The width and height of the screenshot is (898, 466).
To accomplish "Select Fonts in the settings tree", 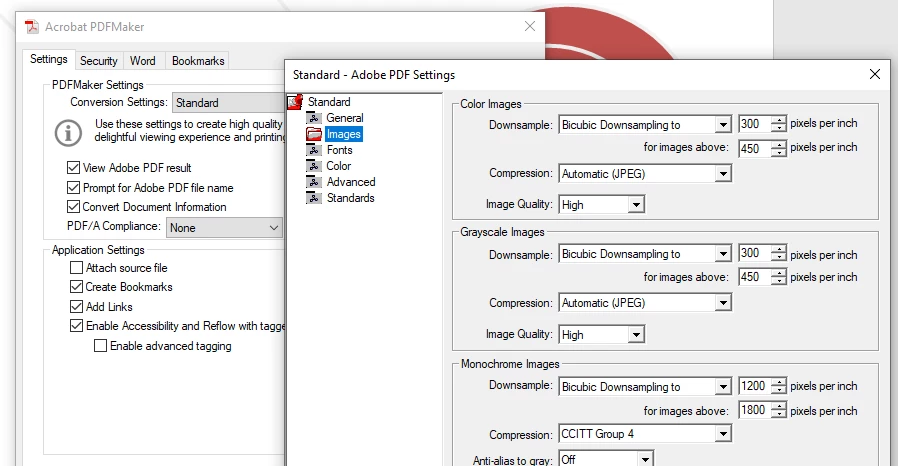I will 340,150.
